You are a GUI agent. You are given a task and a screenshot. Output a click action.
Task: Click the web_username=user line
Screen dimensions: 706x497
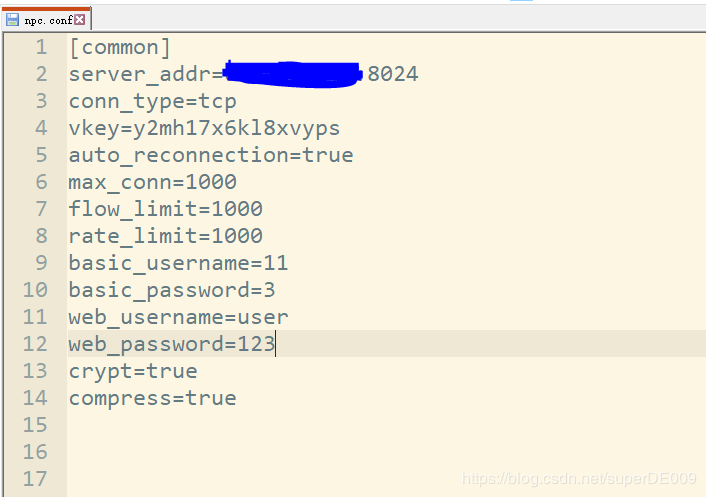point(178,317)
